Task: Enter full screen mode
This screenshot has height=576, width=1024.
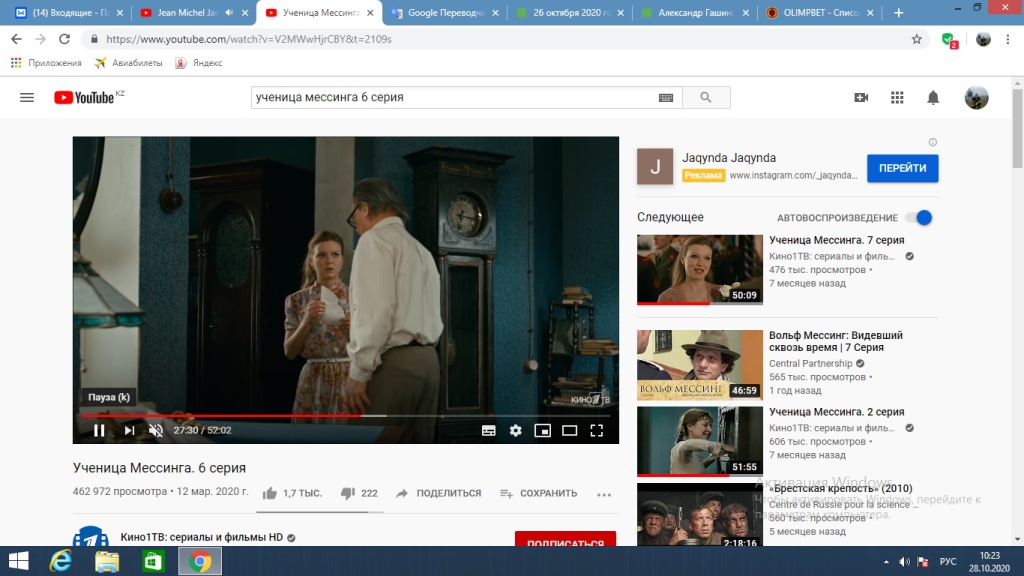Action: coord(596,430)
